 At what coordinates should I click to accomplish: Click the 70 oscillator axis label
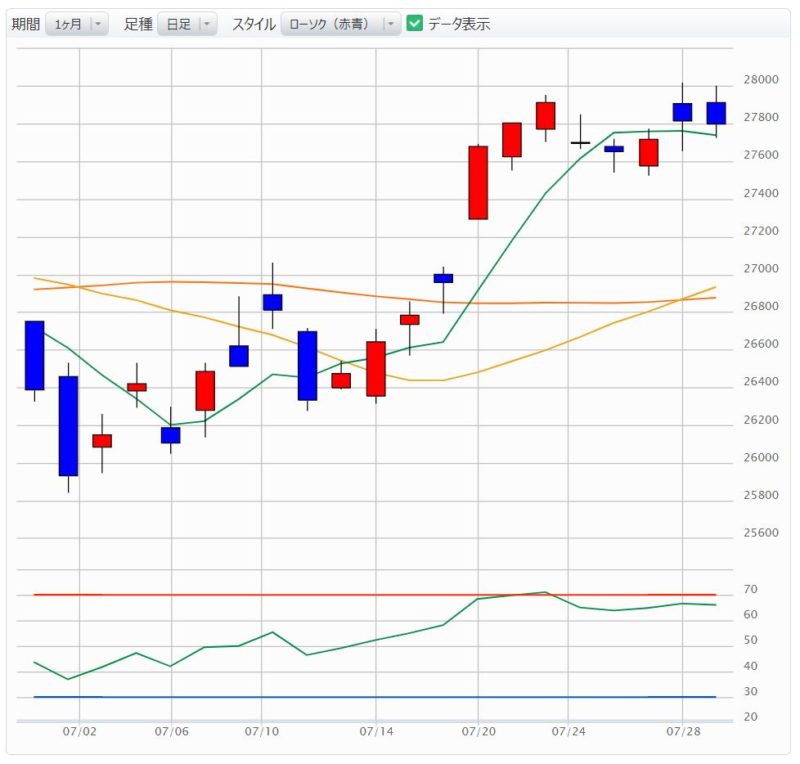[x=751, y=589]
